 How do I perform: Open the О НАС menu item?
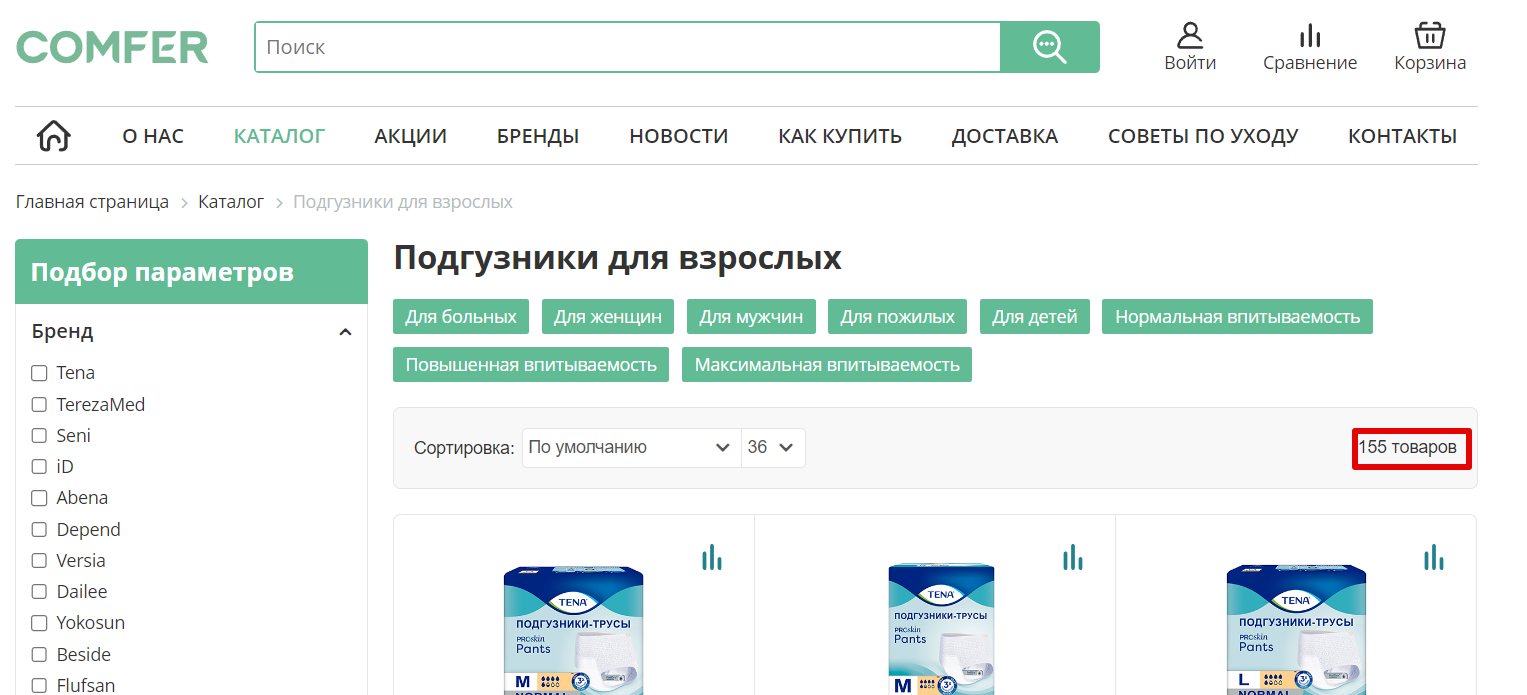153,136
